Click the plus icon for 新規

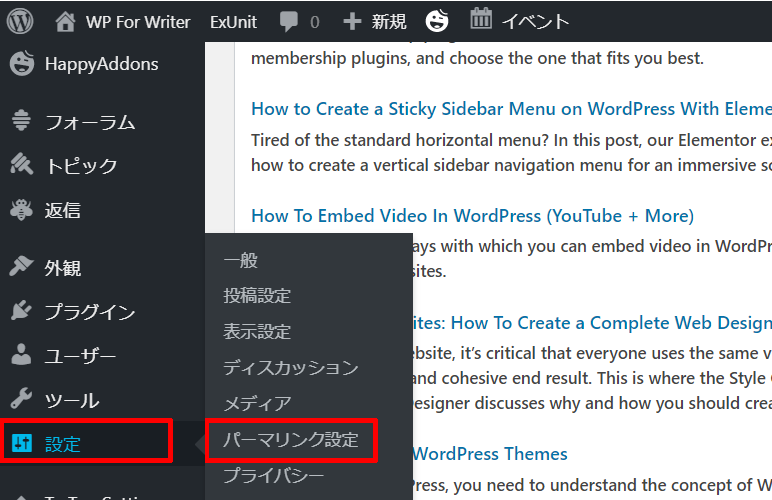click(x=352, y=22)
